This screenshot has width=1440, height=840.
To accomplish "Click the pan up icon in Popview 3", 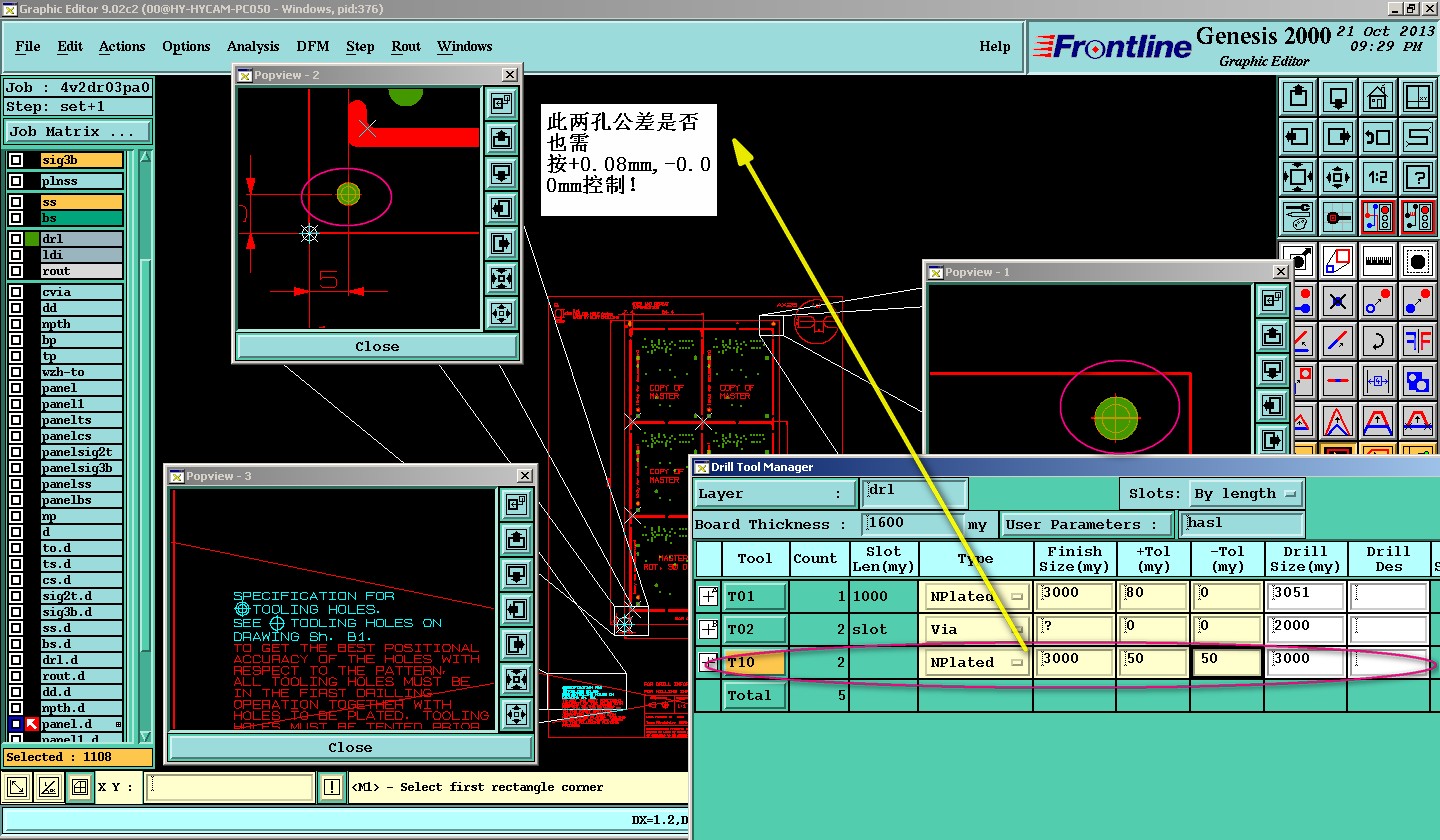I will (x=516, y=540).
